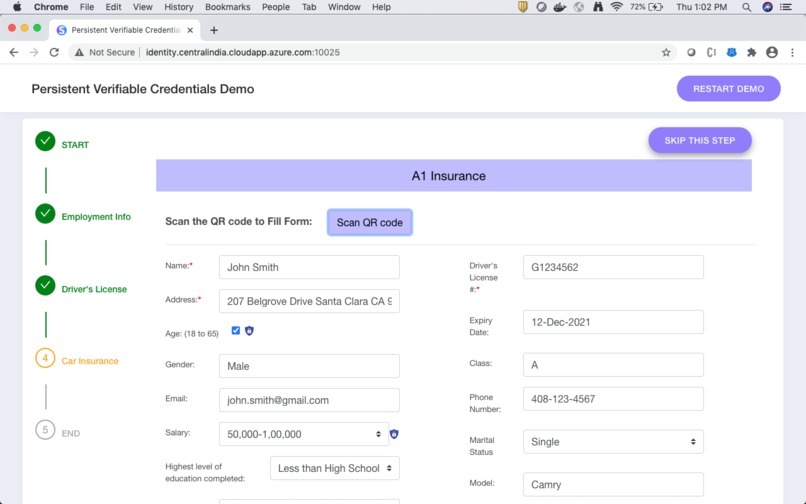Open Chrome three-dot menu
Viewport: 806px width, 504px height.
click(792, 52)
